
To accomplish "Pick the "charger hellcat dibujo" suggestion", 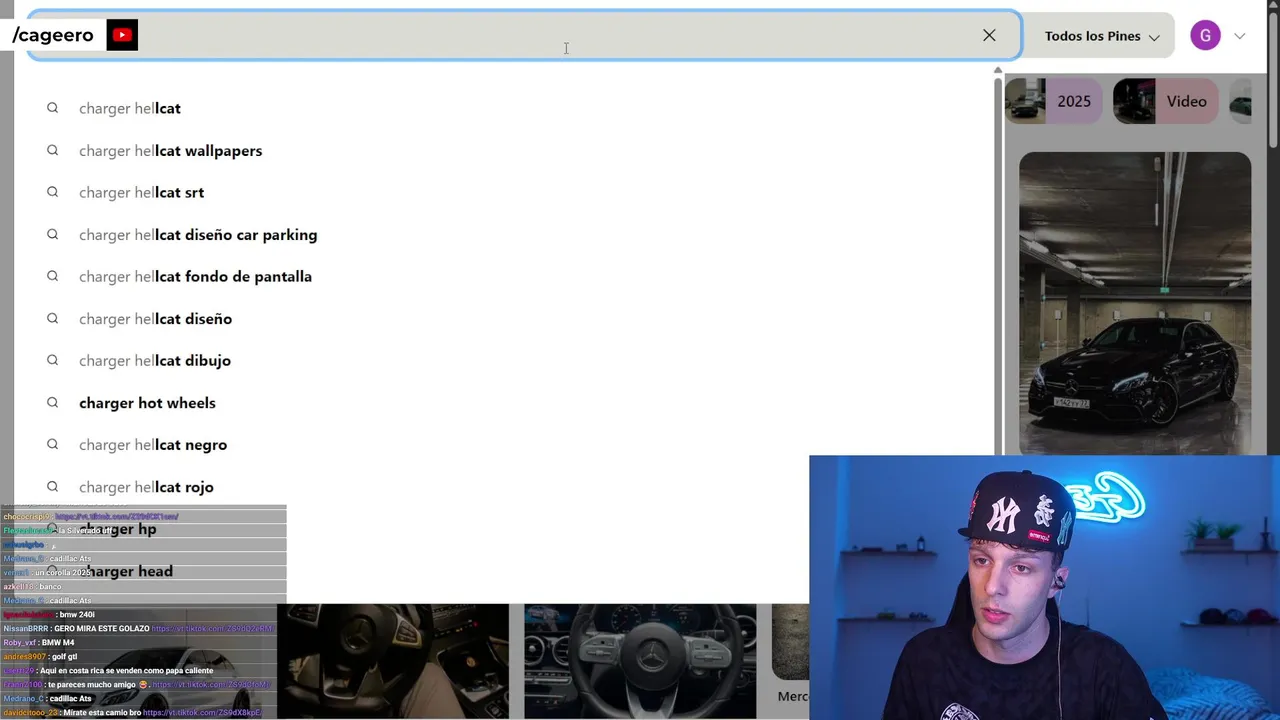I will [x=155, y=360].
